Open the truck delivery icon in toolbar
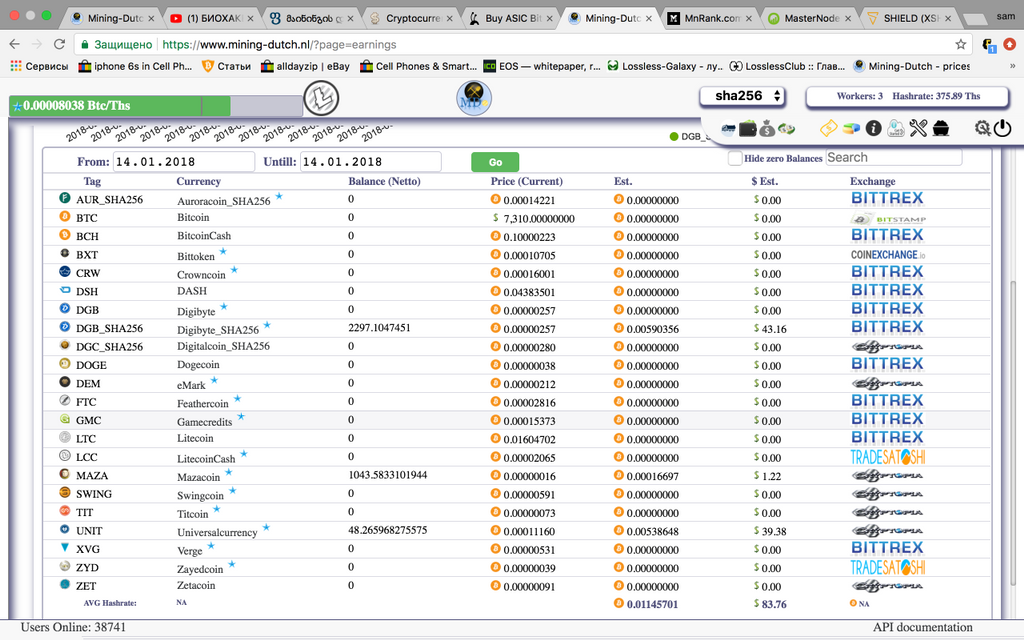 [x=728, y=129]
